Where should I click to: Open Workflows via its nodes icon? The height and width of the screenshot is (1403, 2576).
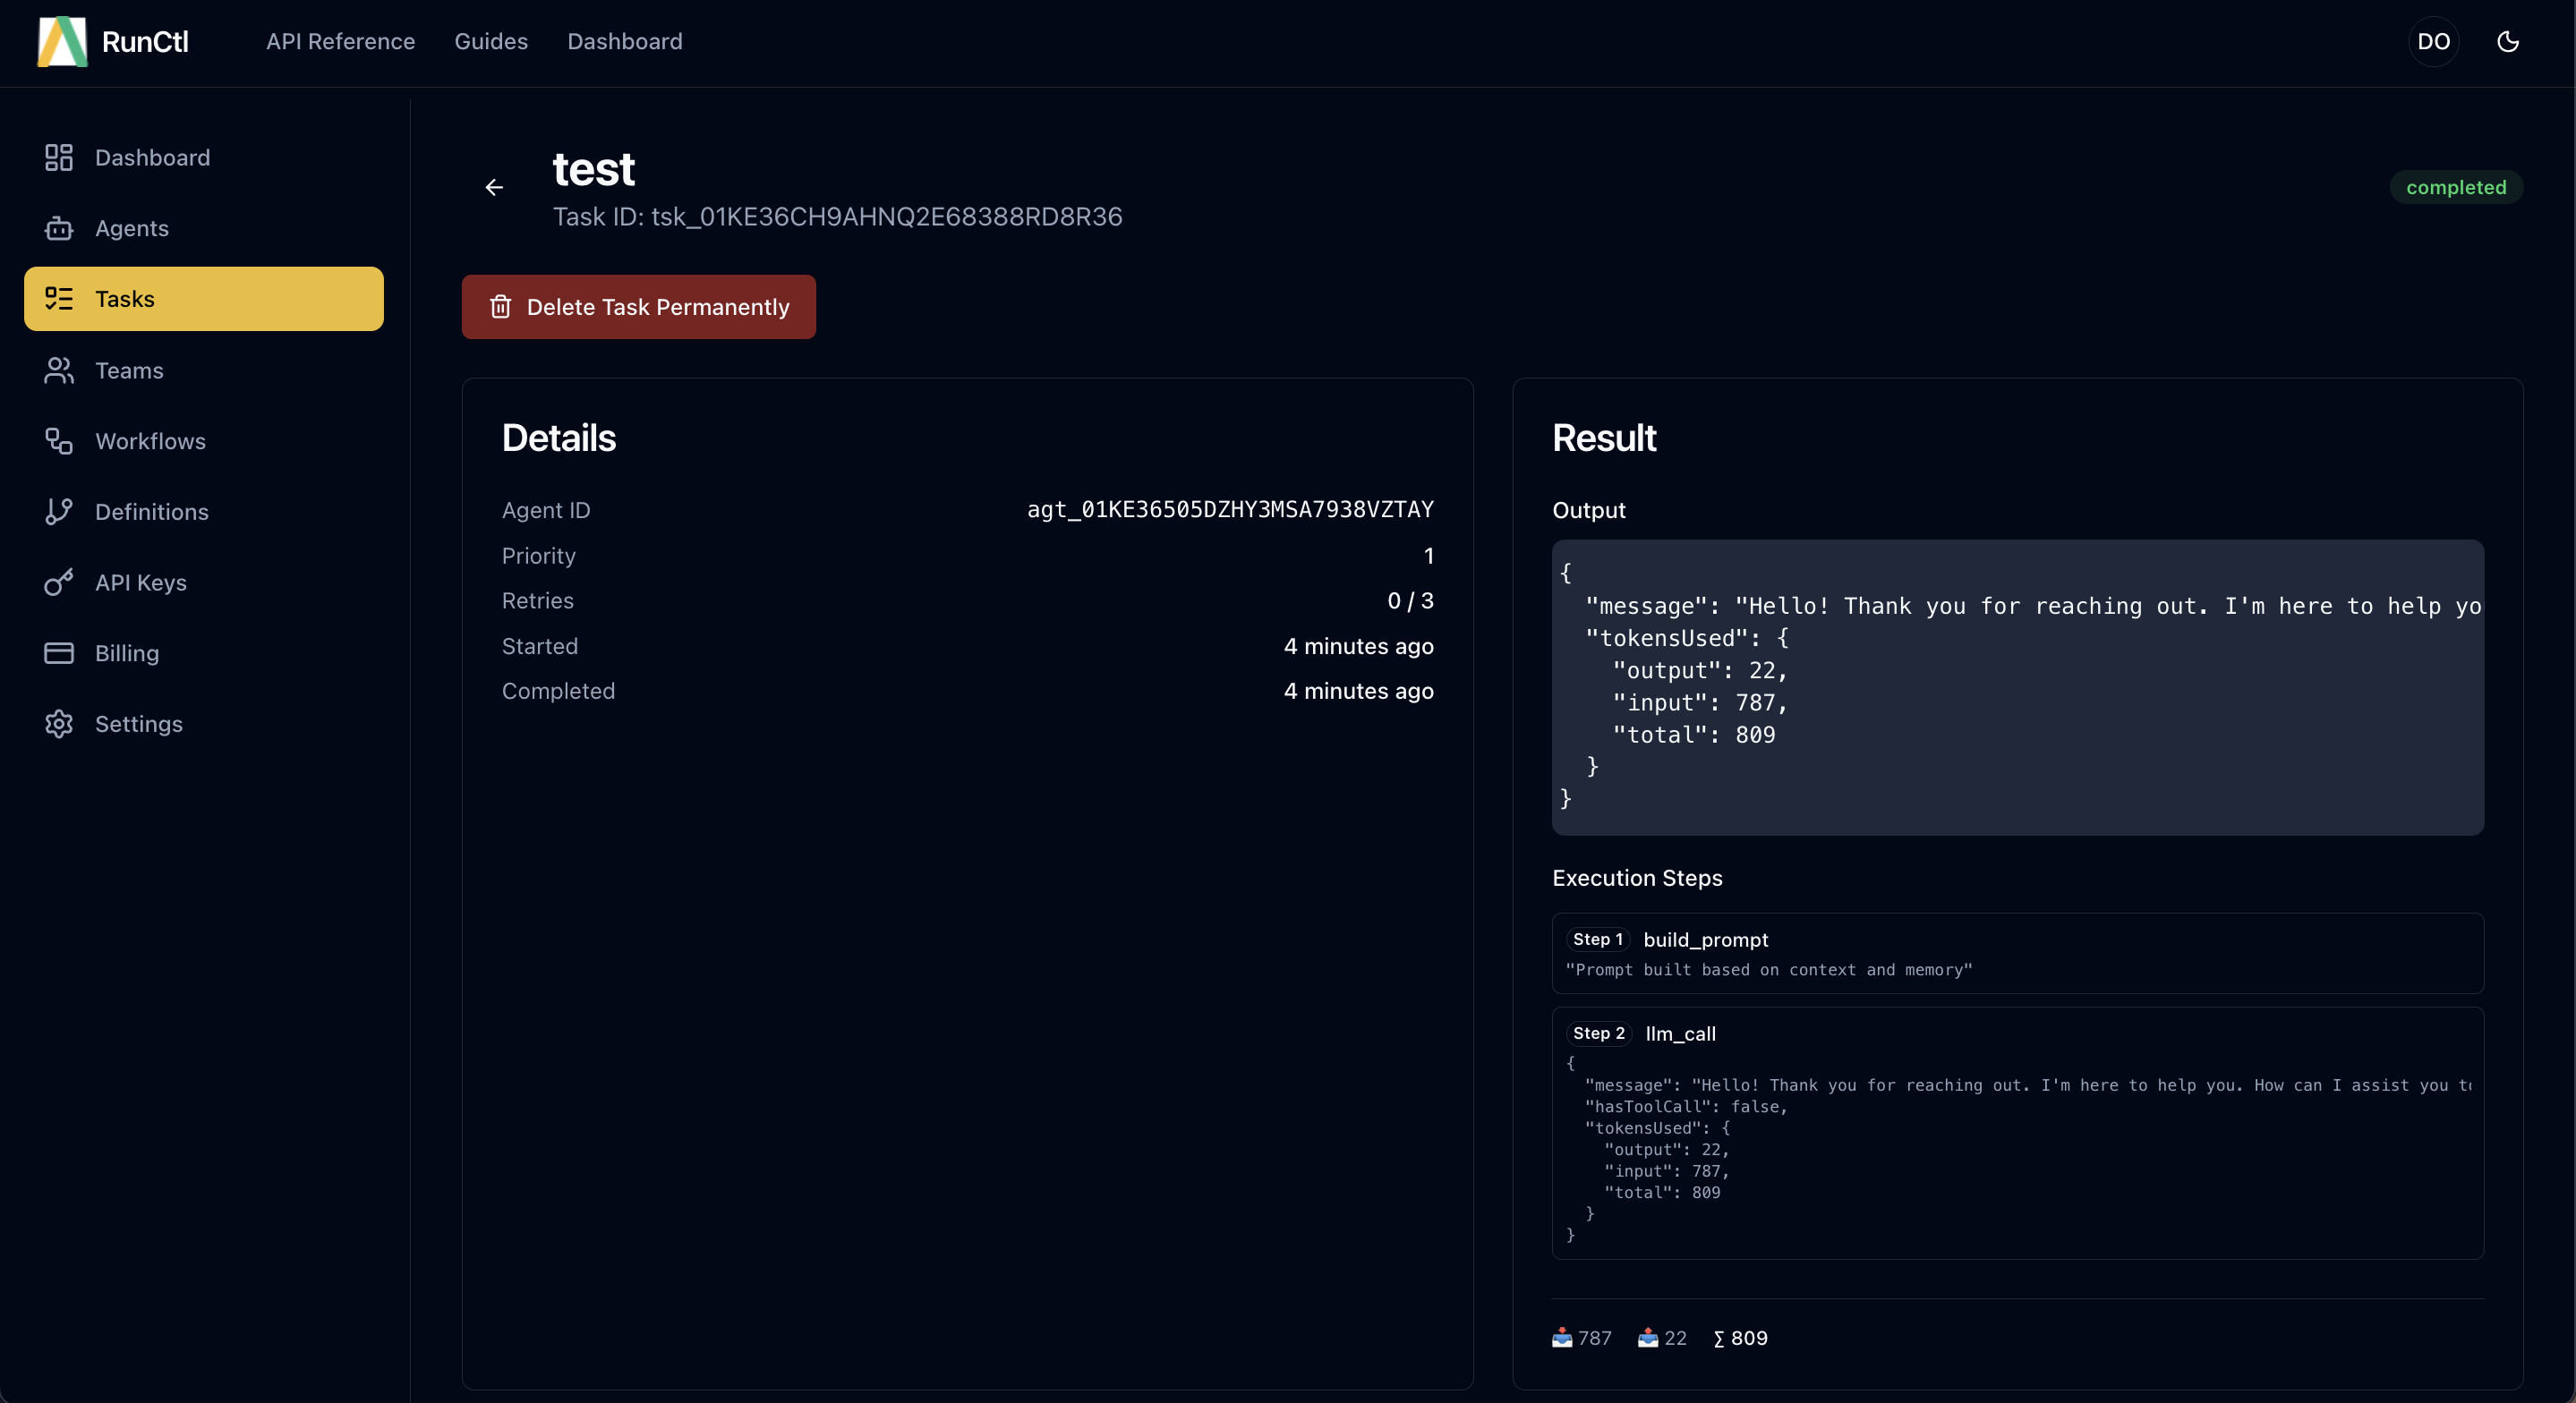pyautogui.click(x=58, y=441)
